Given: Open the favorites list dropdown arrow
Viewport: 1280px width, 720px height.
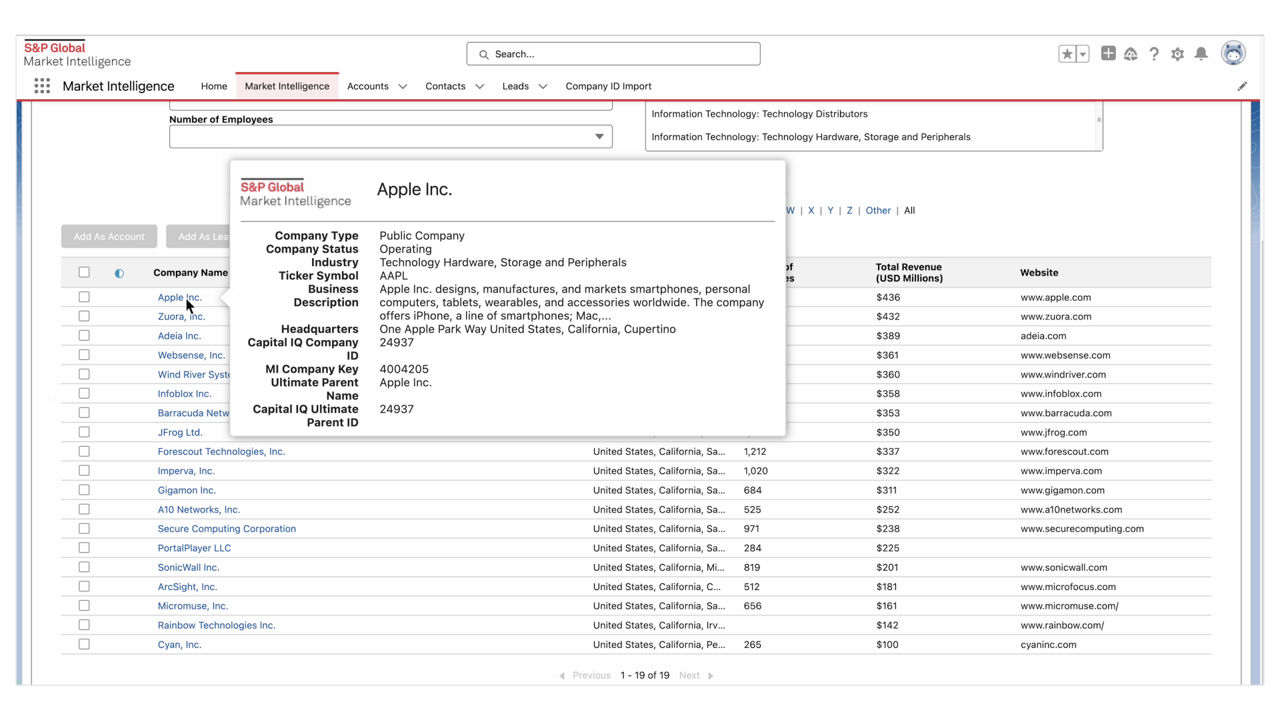Looking at the screenshot, I should pos(1082,54).
